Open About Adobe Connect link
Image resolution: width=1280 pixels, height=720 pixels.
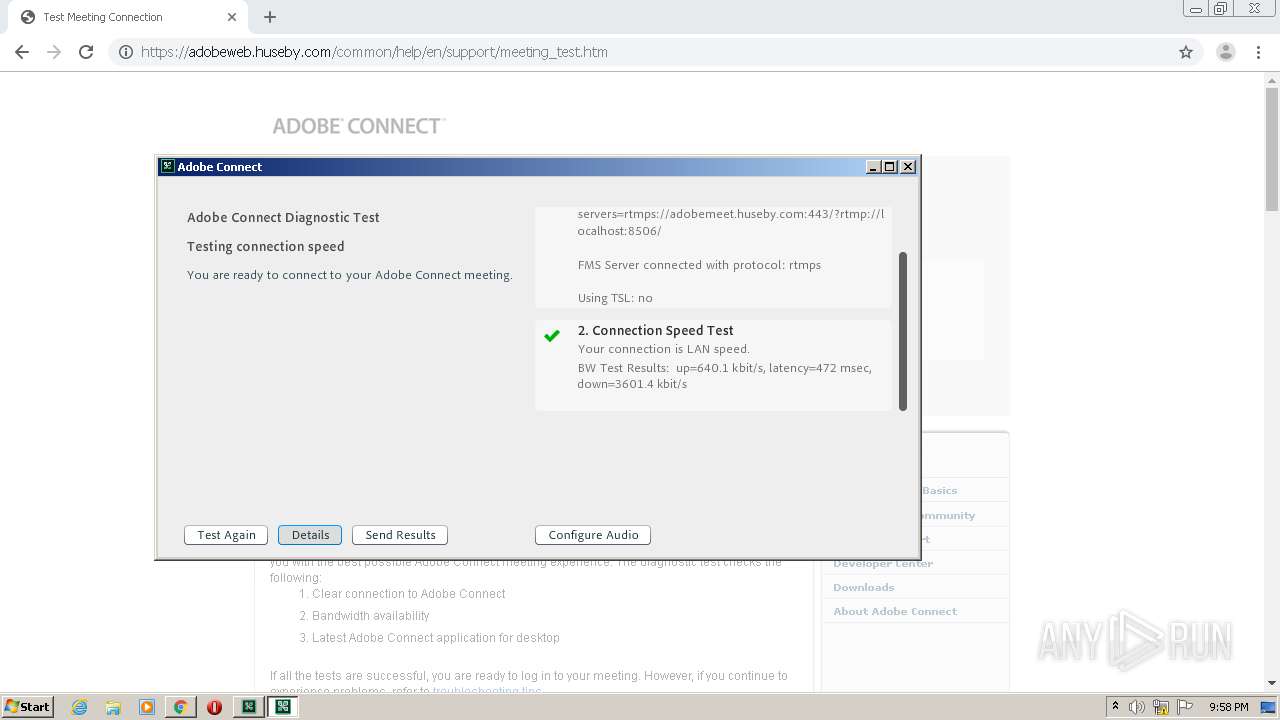tap(895, 611)
